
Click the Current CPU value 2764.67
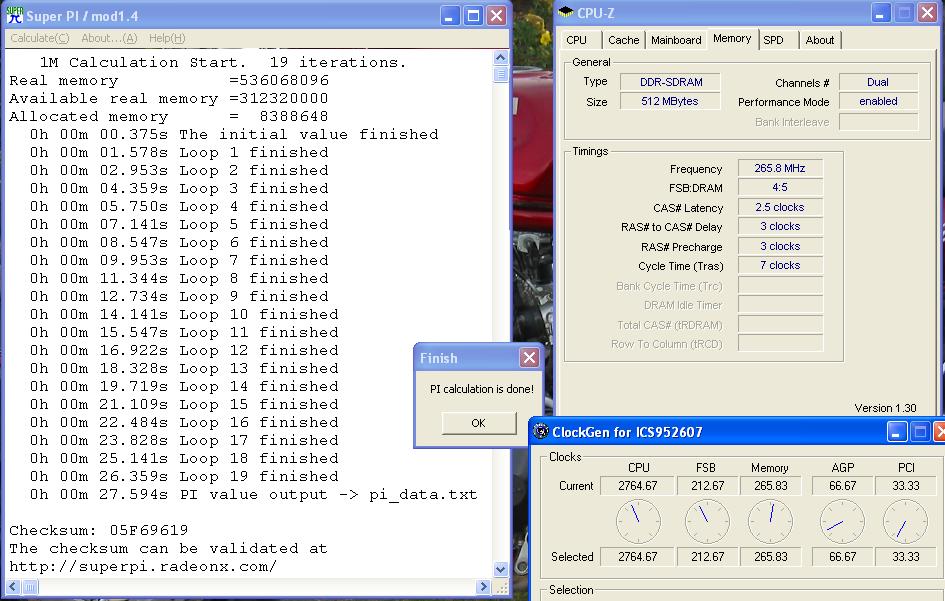tap(638, 486)
